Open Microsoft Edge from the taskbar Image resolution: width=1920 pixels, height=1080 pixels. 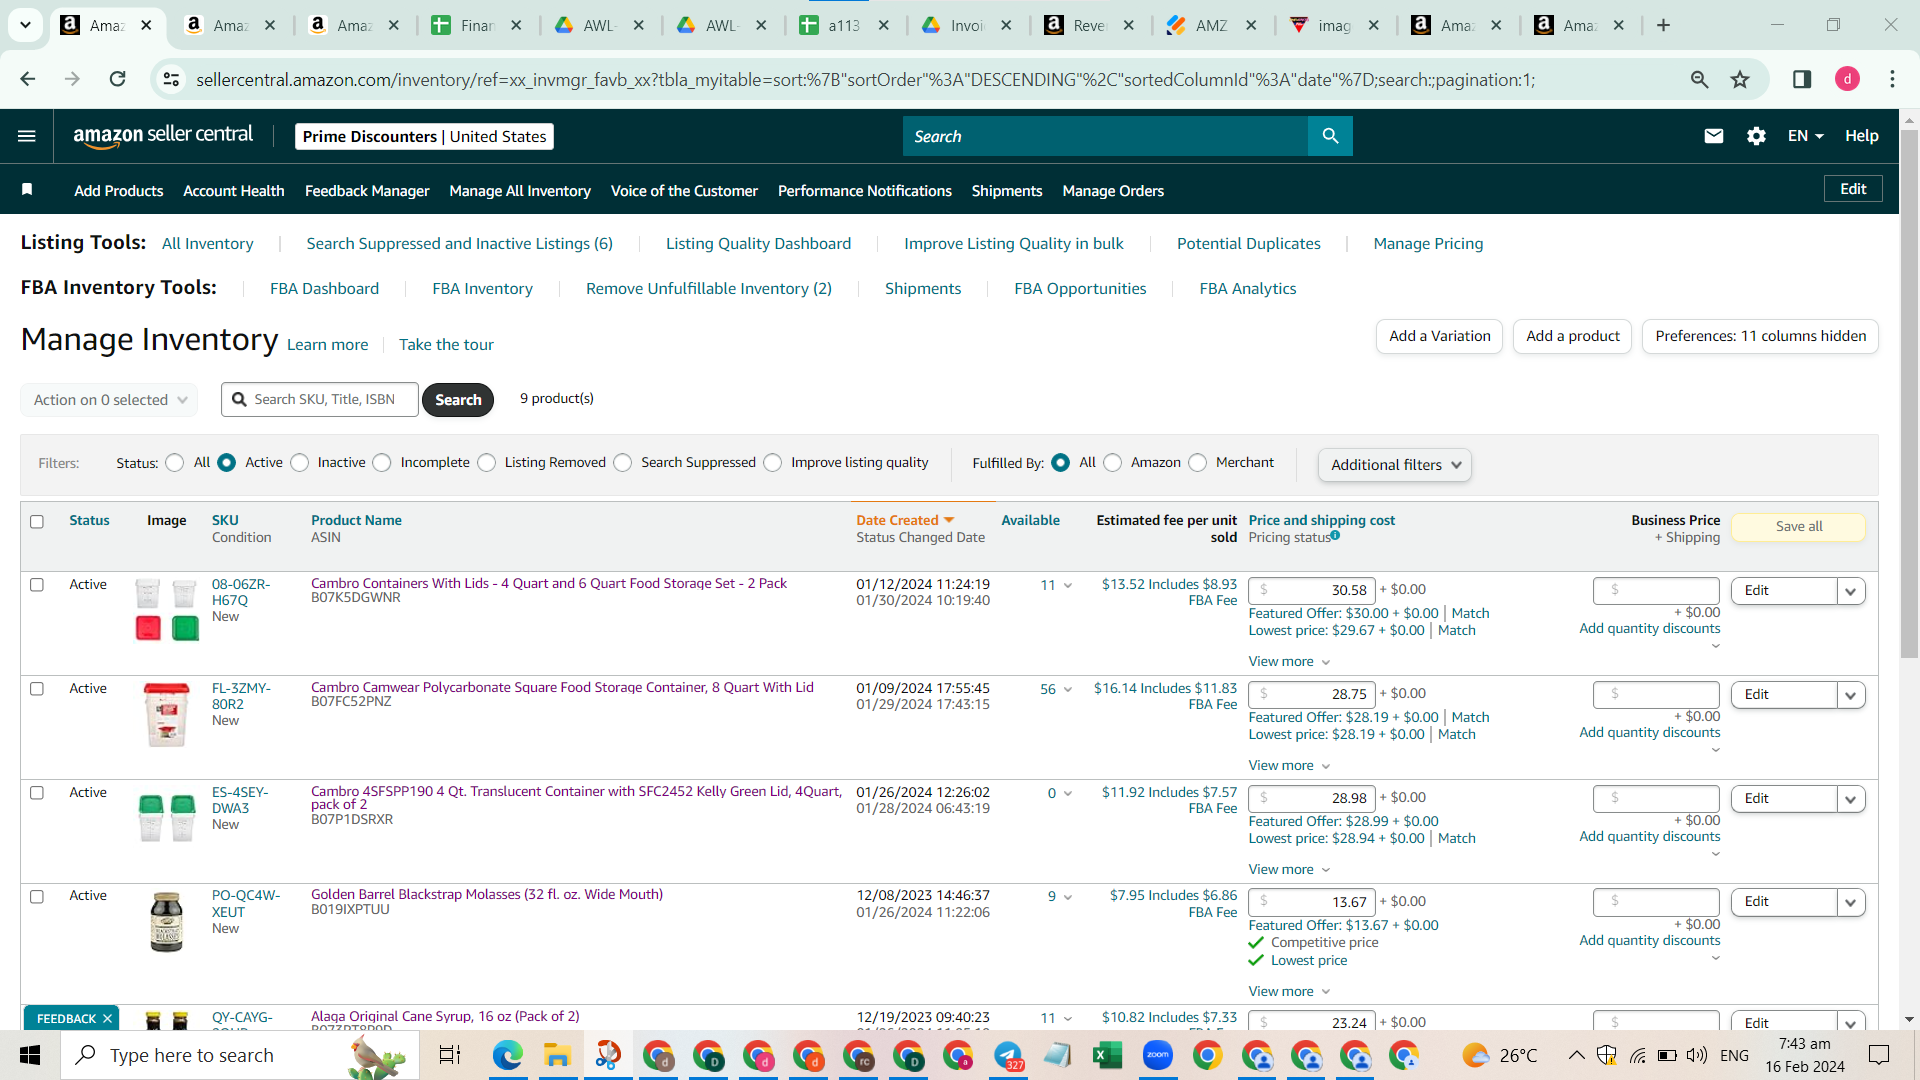coord(507,1055)
